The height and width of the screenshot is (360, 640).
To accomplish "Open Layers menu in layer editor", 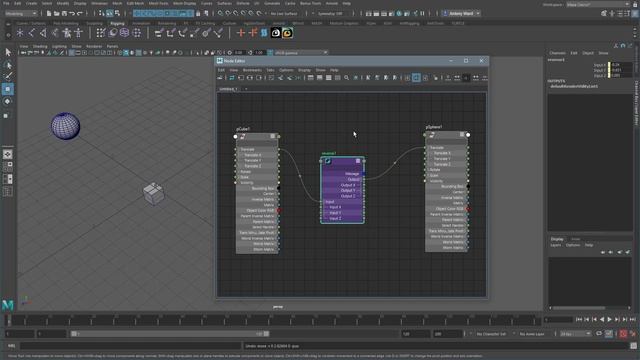I will [x=556, y=245].
